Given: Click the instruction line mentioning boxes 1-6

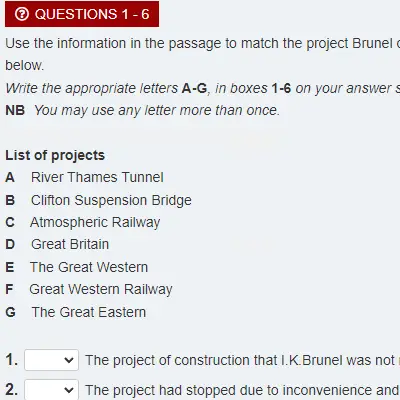Looking at the screenshot, I should [x=203, y=88].
